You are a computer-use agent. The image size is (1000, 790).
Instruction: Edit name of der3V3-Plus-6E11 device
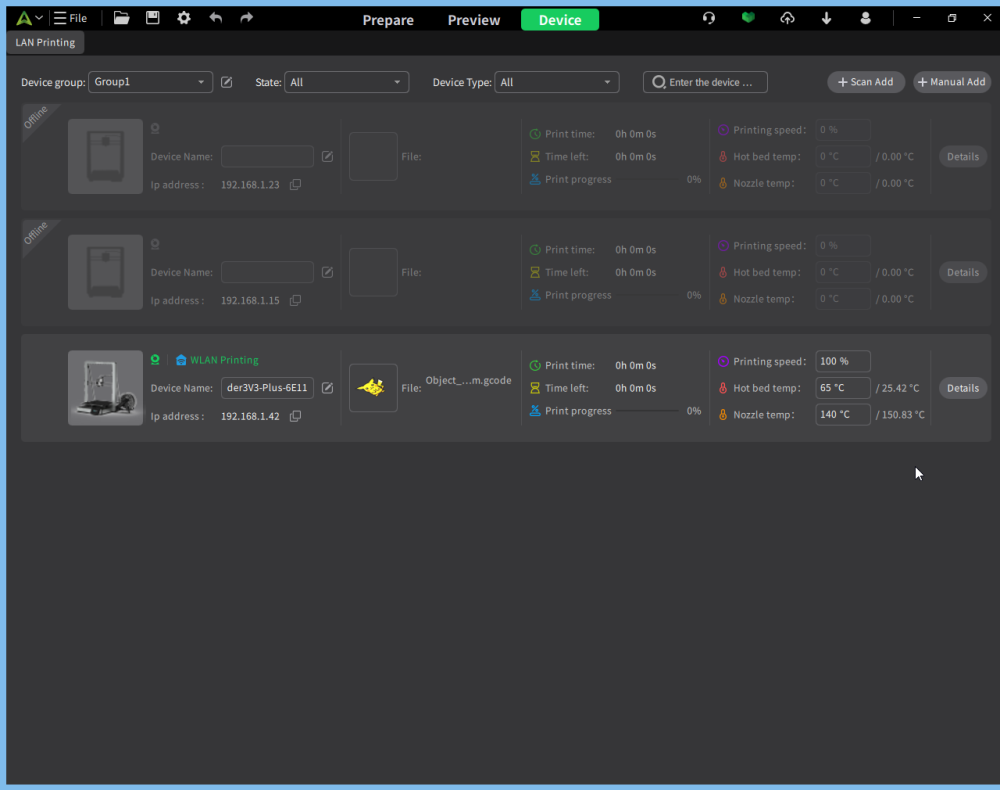[327, 388]
